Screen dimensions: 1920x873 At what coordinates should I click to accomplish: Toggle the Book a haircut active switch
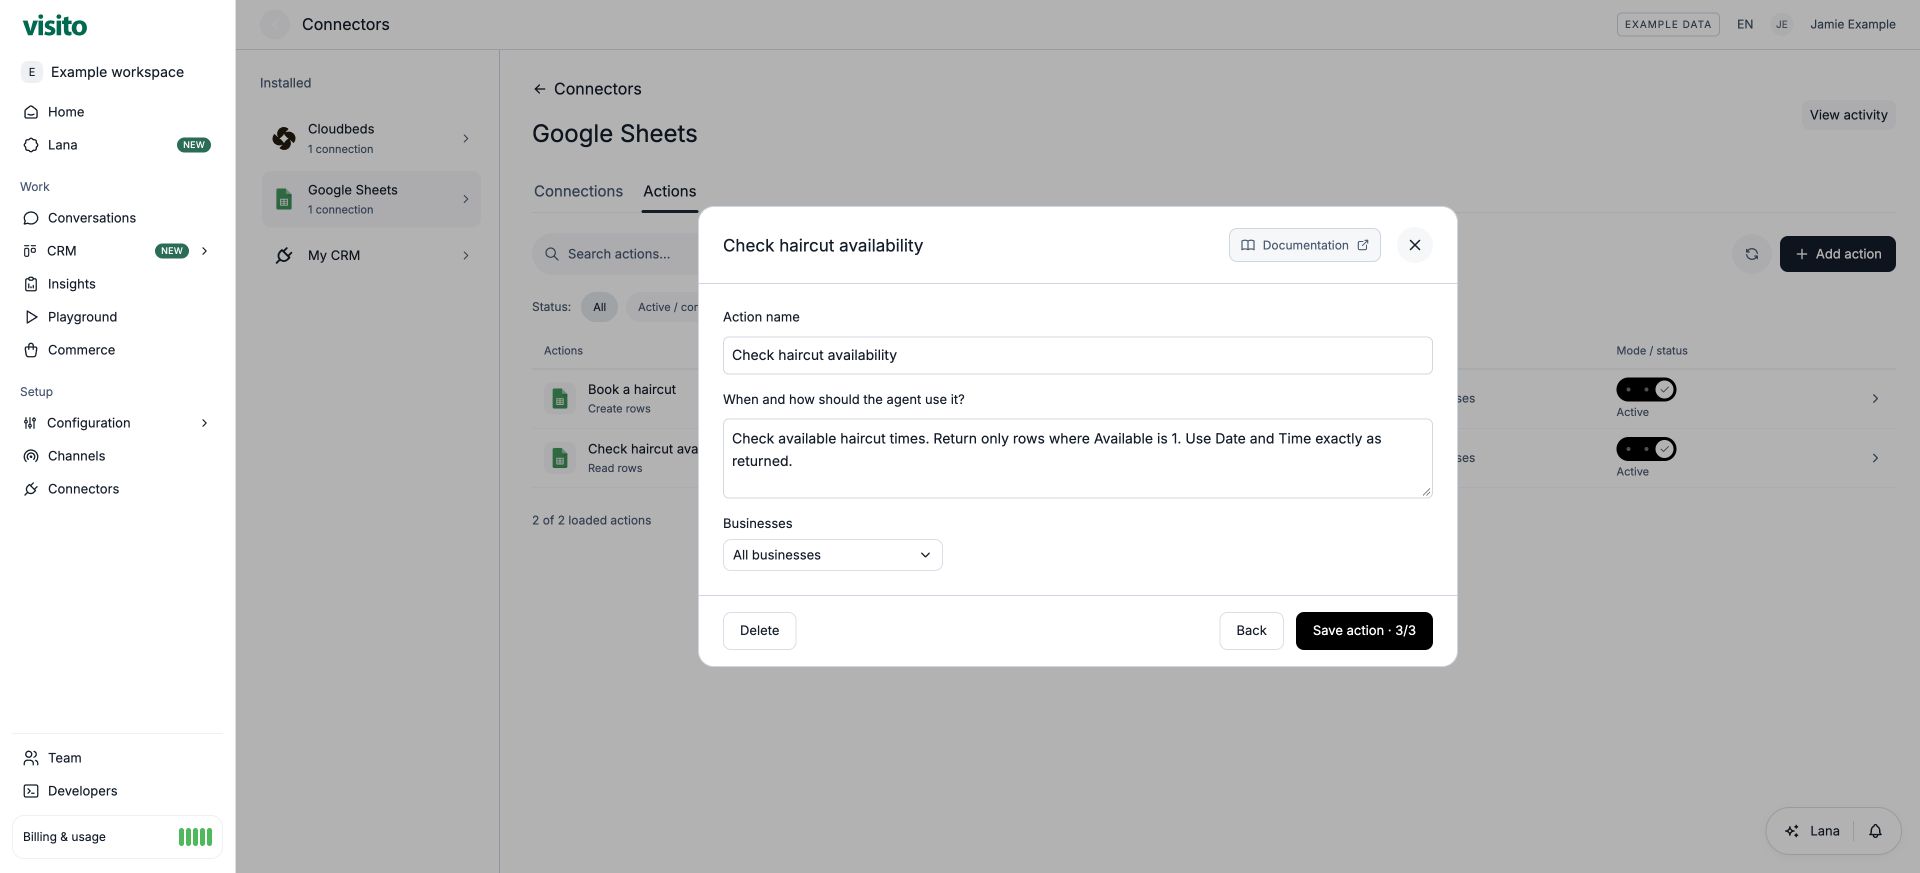[x=1646, y=389]
